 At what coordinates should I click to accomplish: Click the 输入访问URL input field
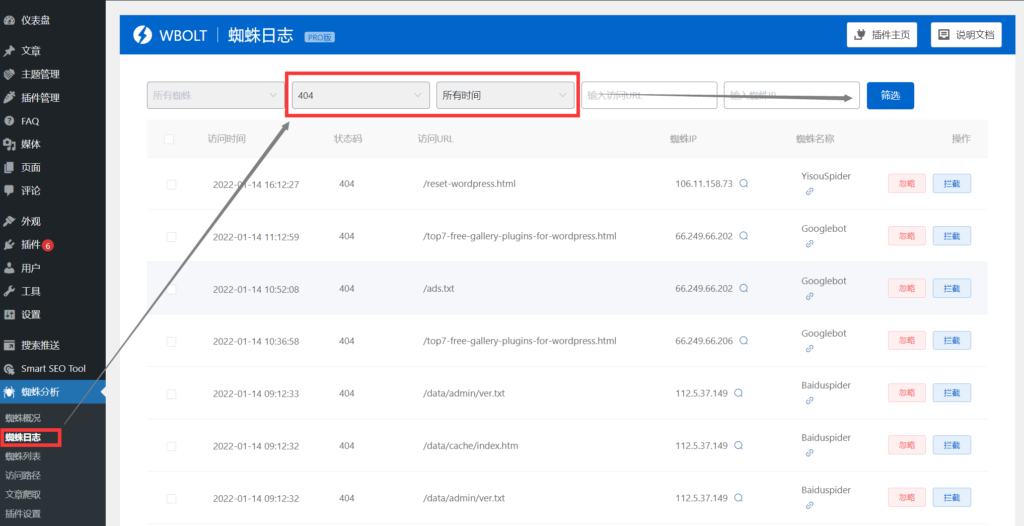click(x=649, y=95)
